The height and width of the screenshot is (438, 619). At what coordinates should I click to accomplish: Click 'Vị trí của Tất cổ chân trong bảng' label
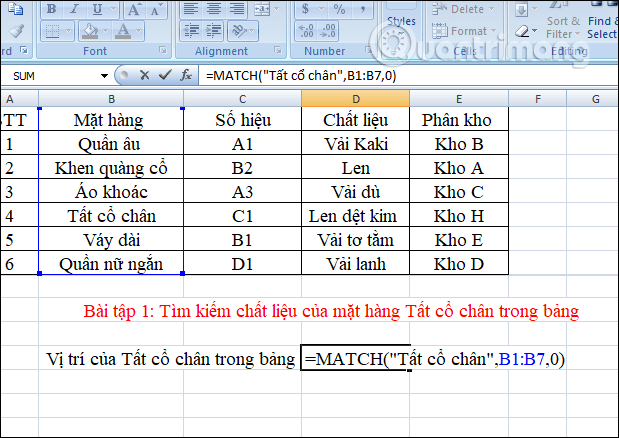171,359
